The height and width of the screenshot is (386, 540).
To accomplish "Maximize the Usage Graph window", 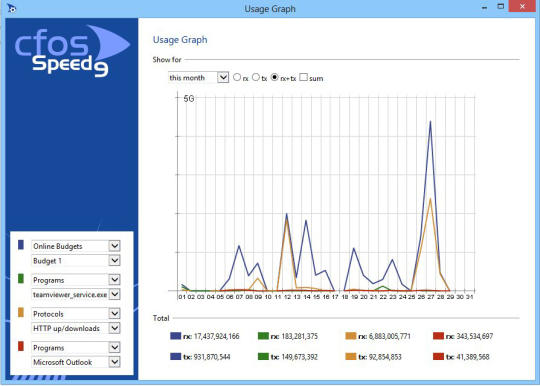I will (x=501, y=7).
